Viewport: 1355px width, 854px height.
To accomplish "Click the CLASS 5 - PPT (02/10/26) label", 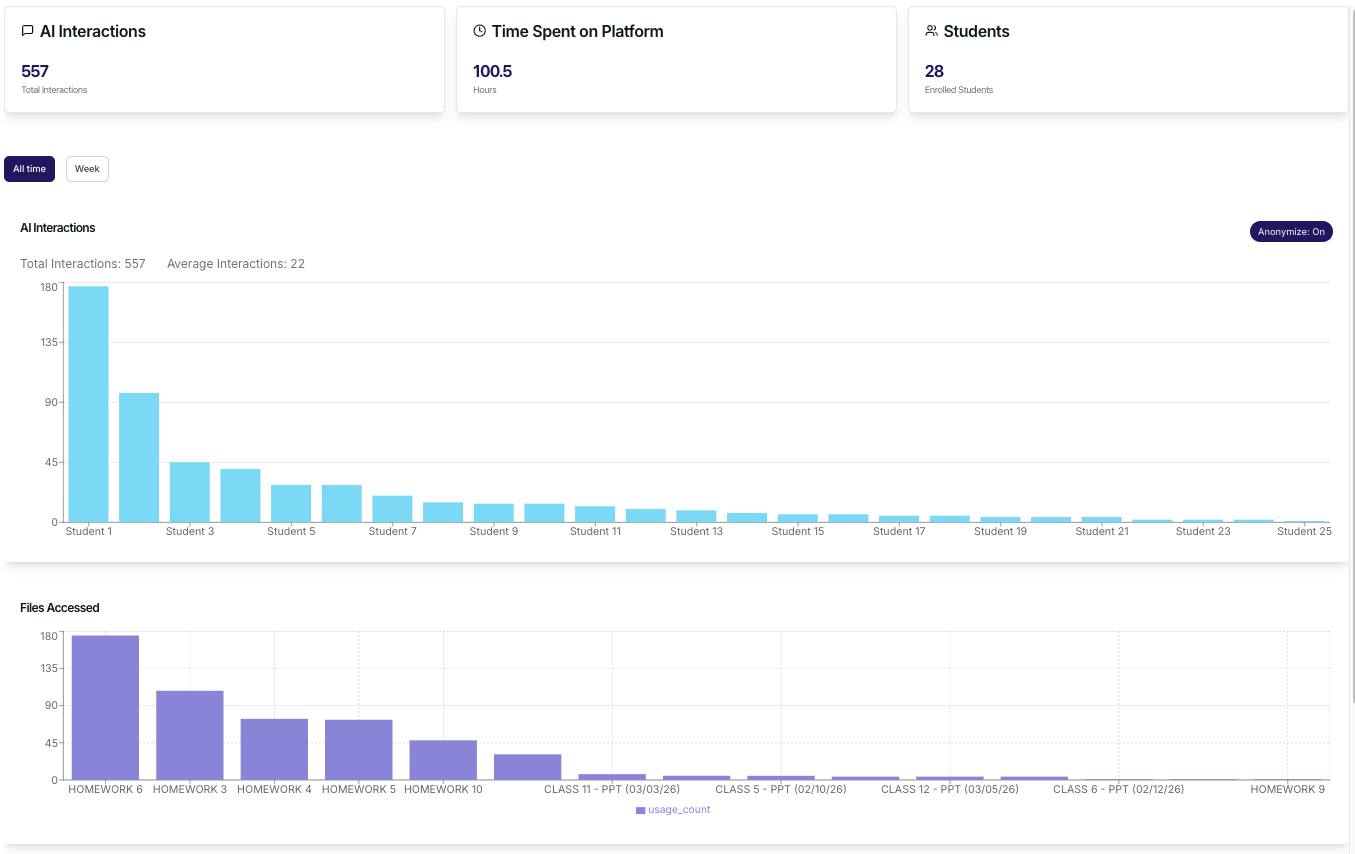I will (x=781, y=789).
